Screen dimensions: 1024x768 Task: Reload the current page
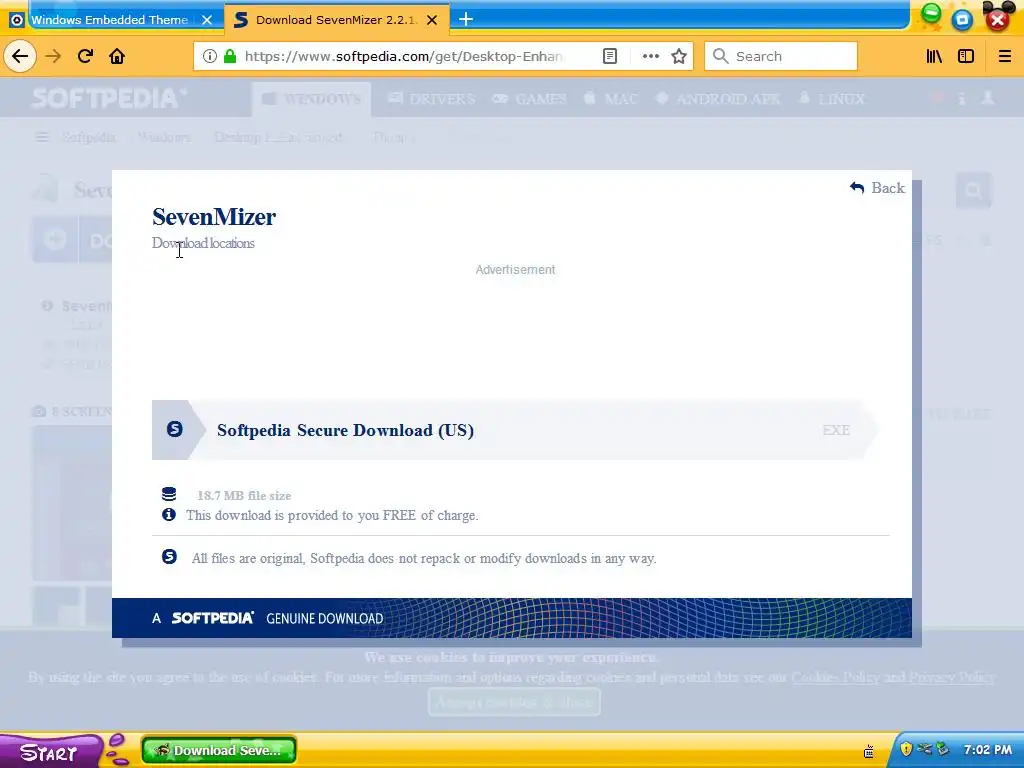85,56
